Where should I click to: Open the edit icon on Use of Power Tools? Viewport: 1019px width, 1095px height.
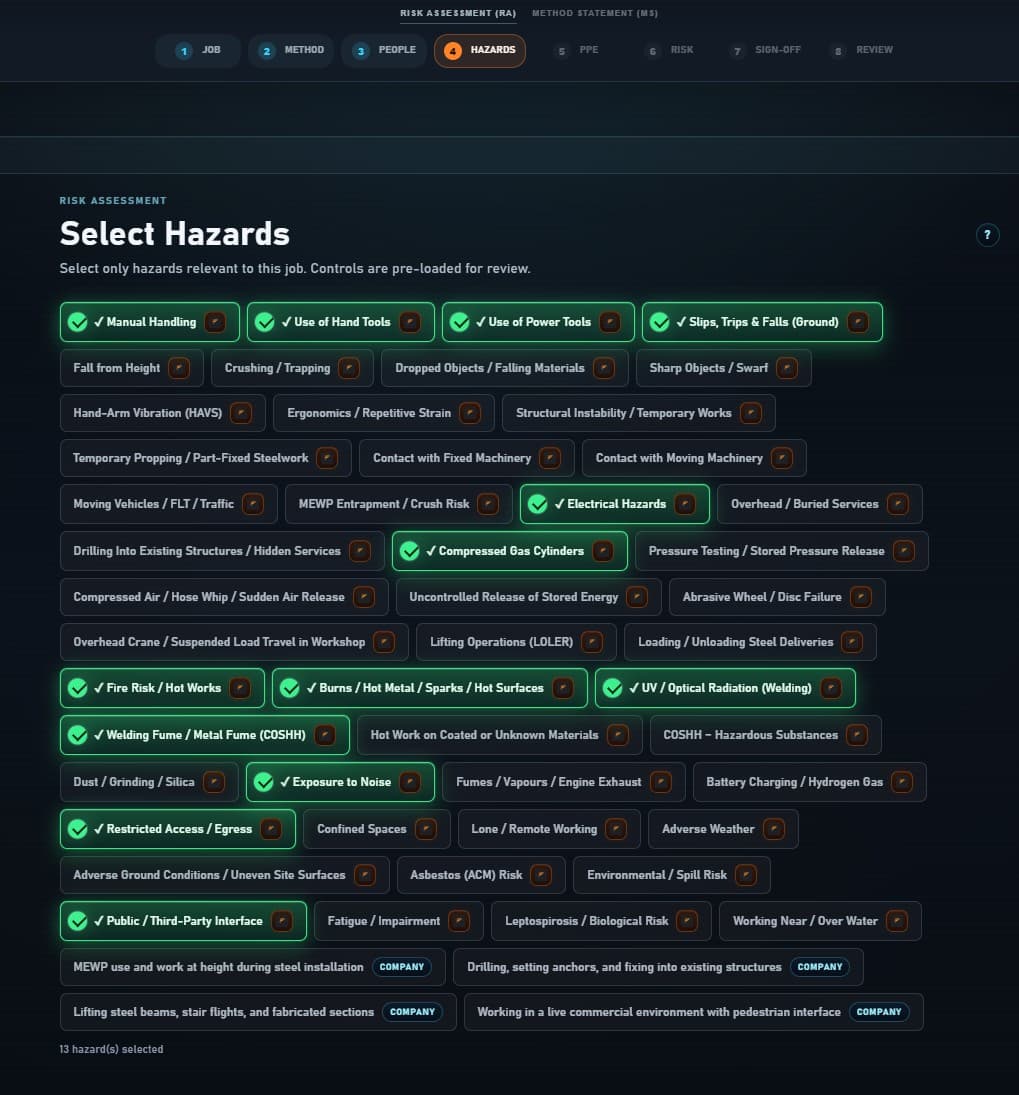click(610, 322)
